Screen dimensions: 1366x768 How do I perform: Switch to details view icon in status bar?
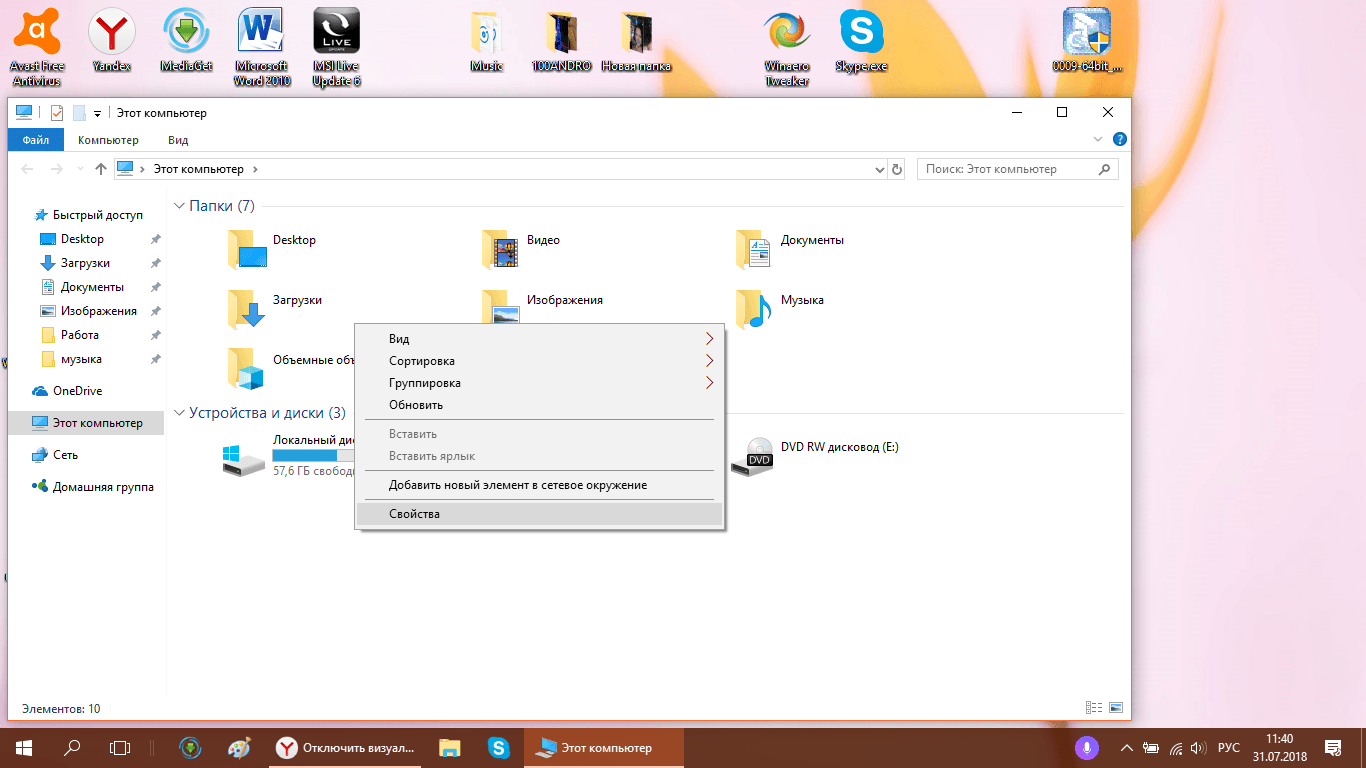point(1095,708)
